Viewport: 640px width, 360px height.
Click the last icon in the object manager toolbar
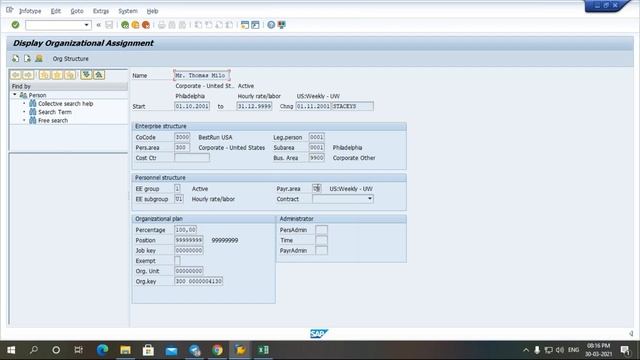tap(99, 75)
